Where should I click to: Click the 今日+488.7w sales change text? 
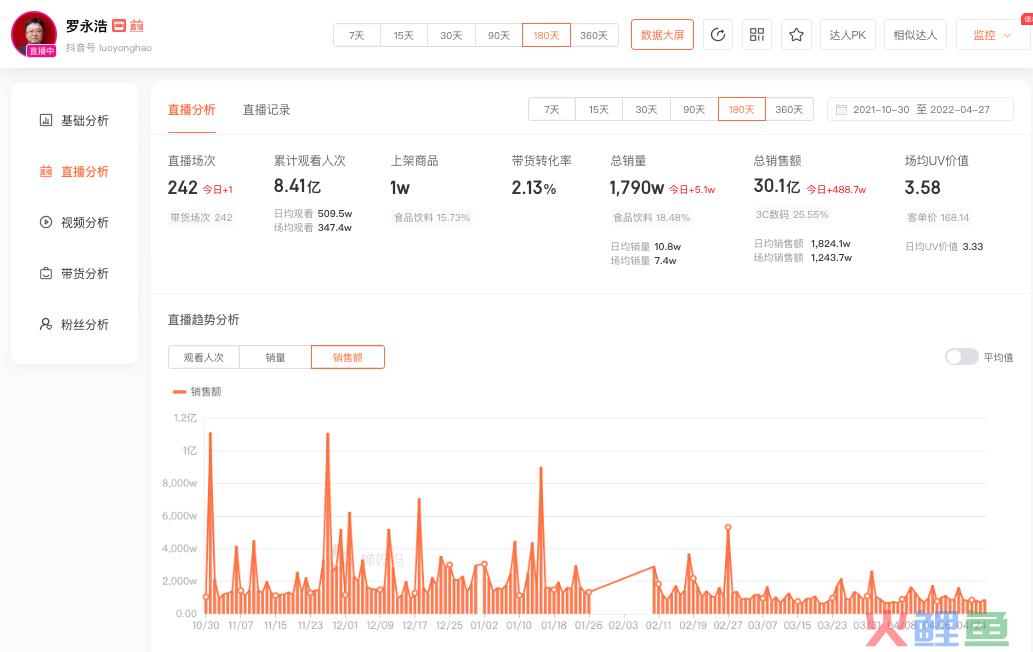point(837,189)
